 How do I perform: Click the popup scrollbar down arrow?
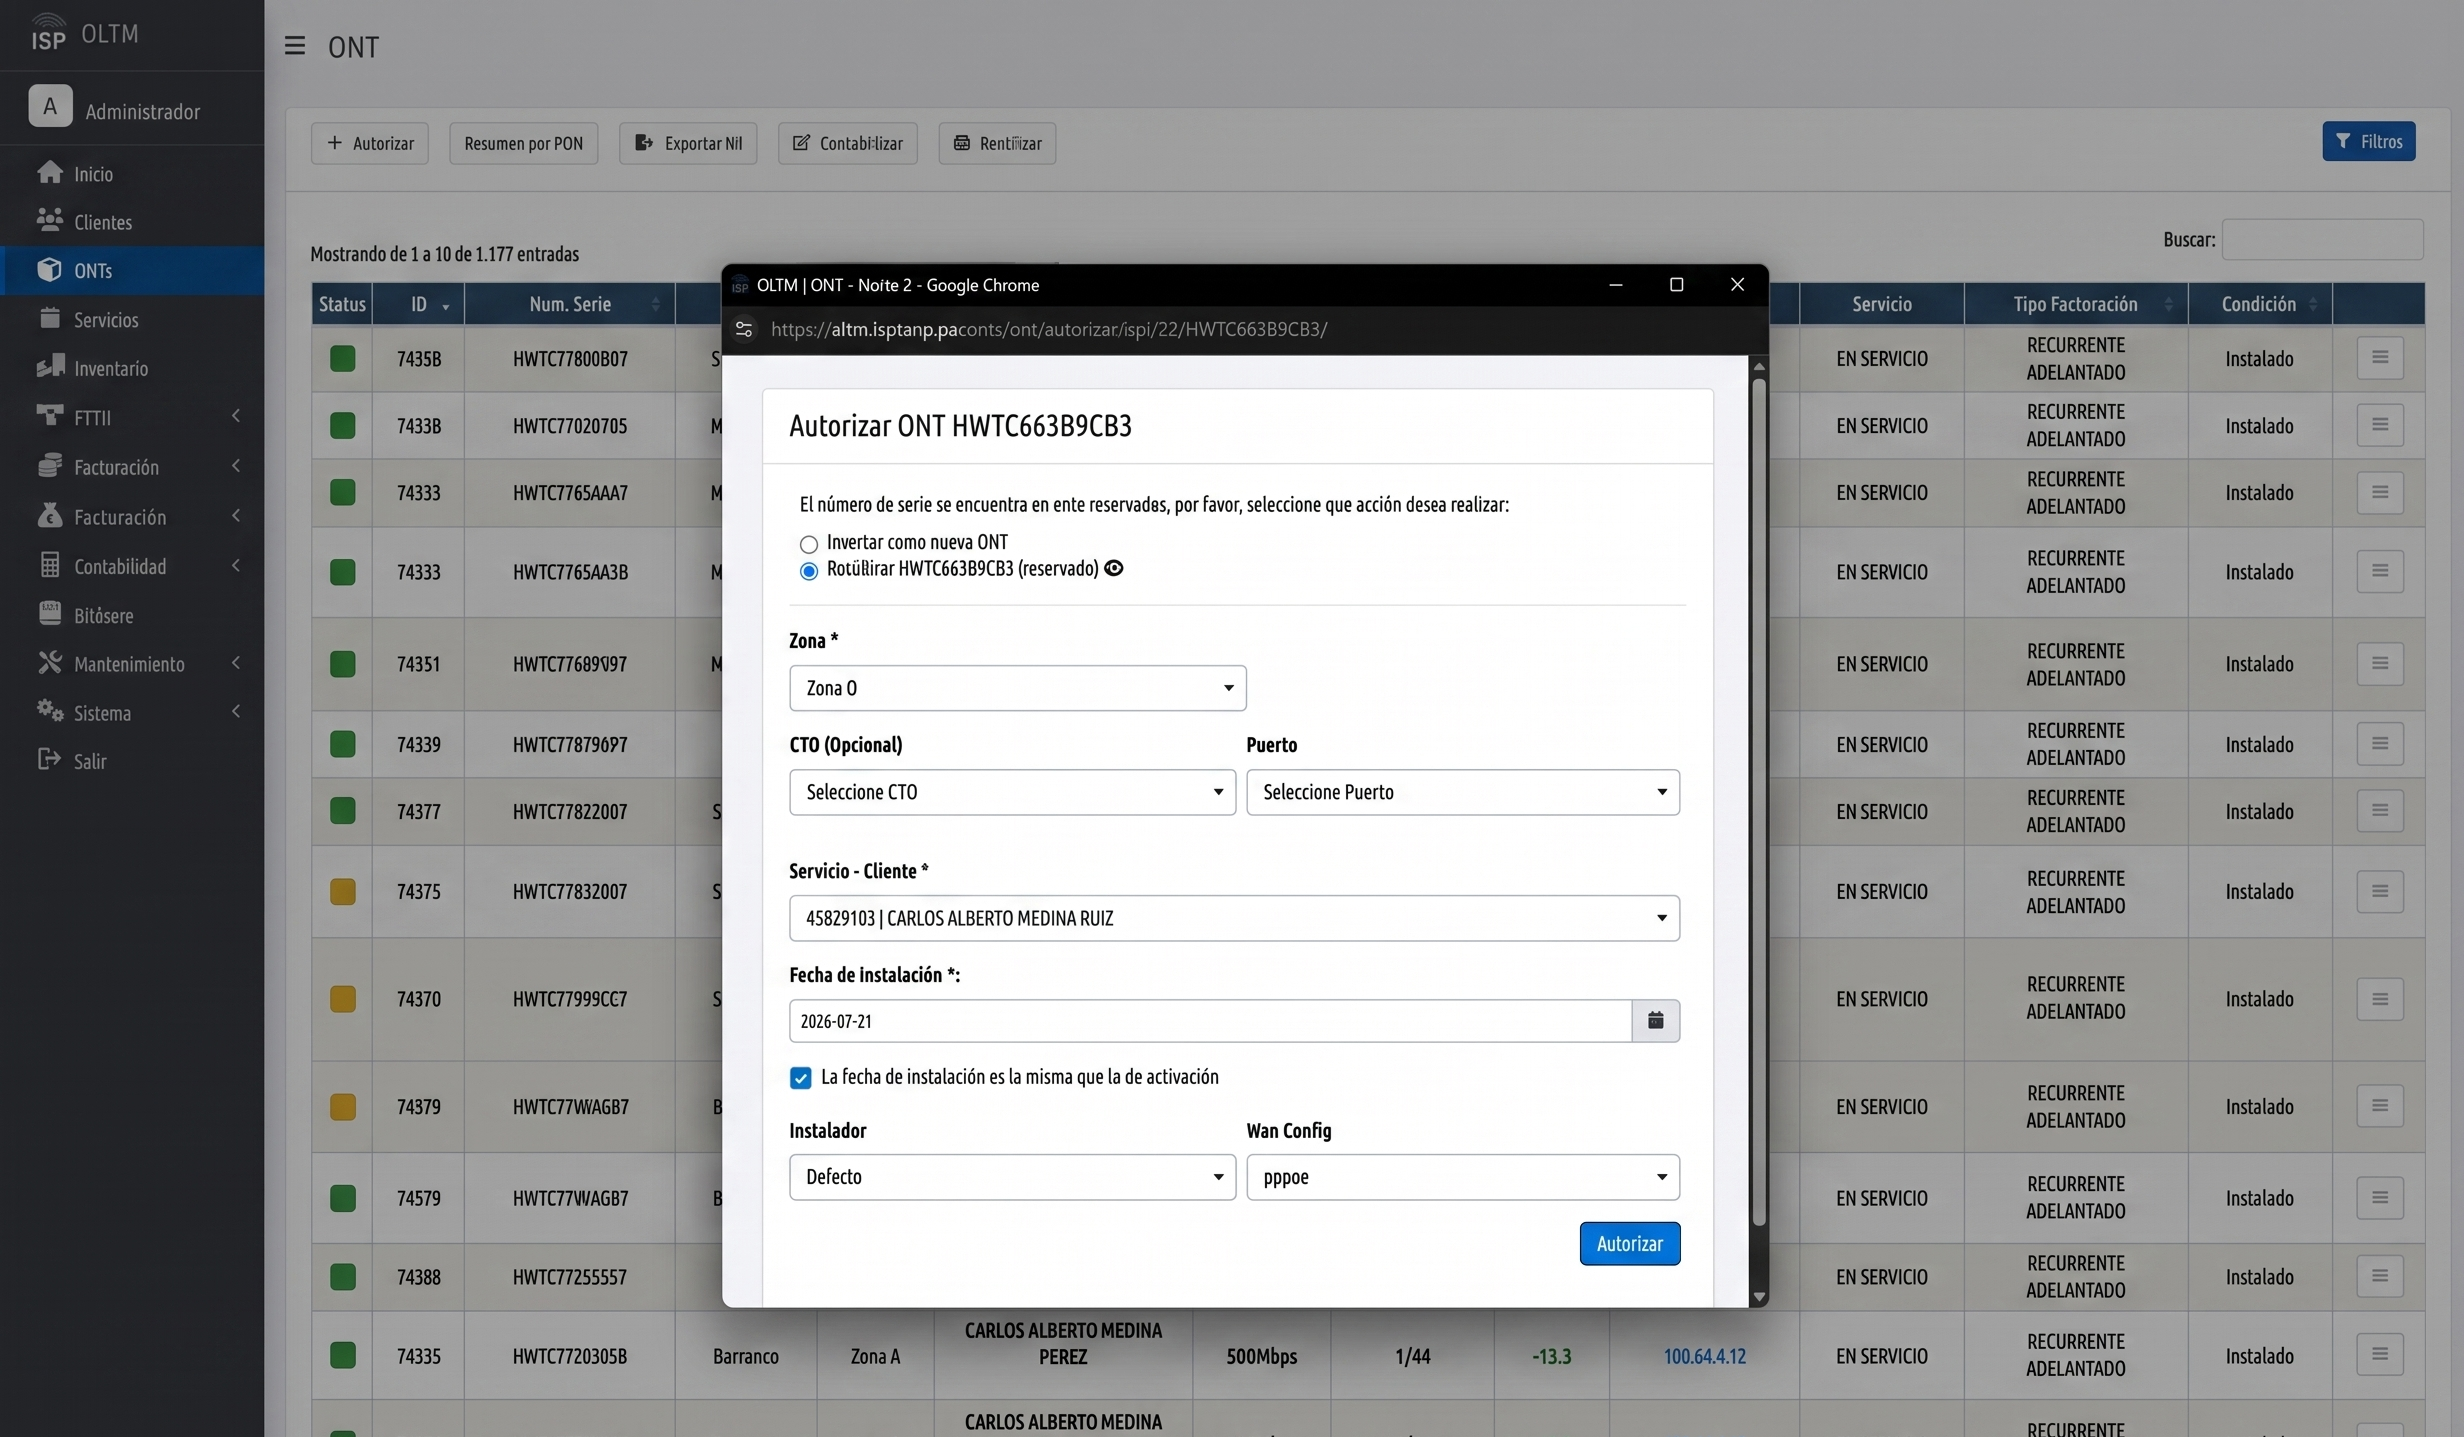tap(1758, 1297)
